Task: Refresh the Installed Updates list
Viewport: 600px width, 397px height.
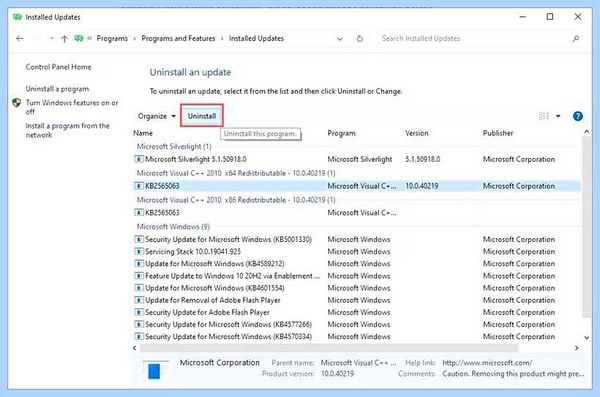Action: [359, 39]
